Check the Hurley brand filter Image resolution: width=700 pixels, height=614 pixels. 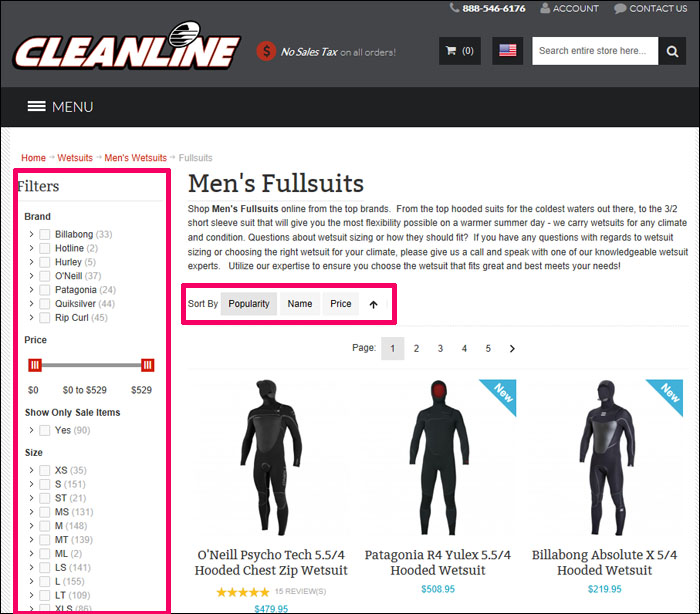point(45,262)
